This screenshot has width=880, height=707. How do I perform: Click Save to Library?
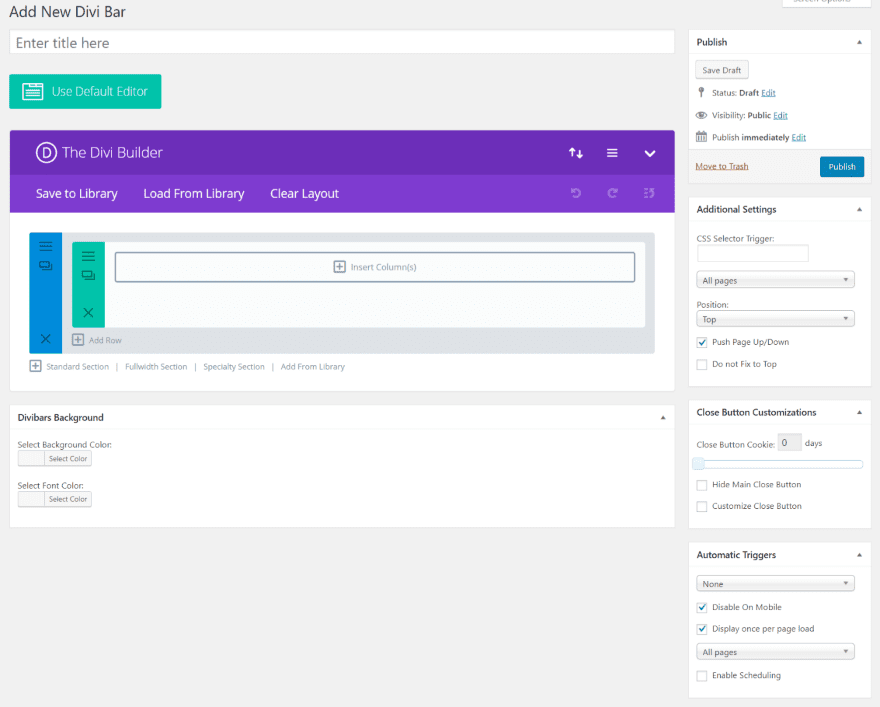(x=77, y=194)
